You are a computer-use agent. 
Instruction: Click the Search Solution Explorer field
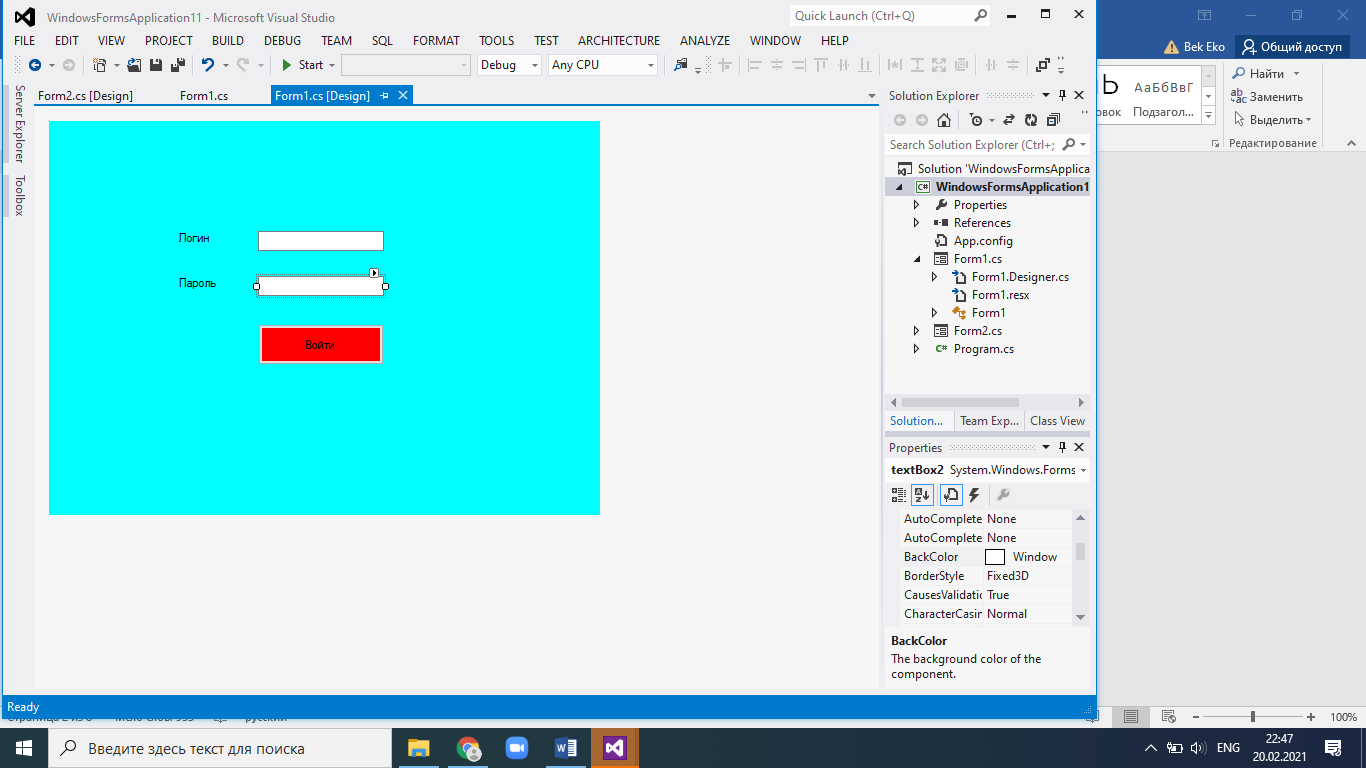pos(972,145)
